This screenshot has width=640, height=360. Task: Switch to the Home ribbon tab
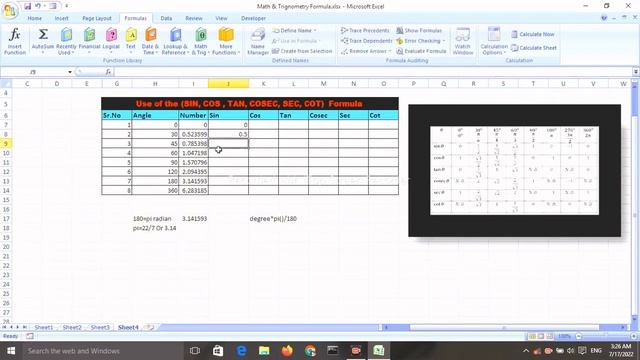(34, 18)
